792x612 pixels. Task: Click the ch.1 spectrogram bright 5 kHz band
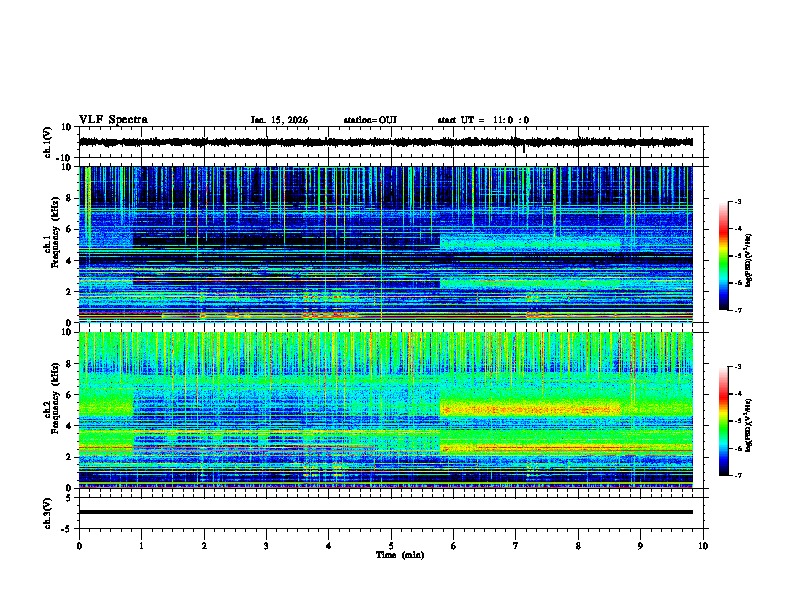coord(529,244)
